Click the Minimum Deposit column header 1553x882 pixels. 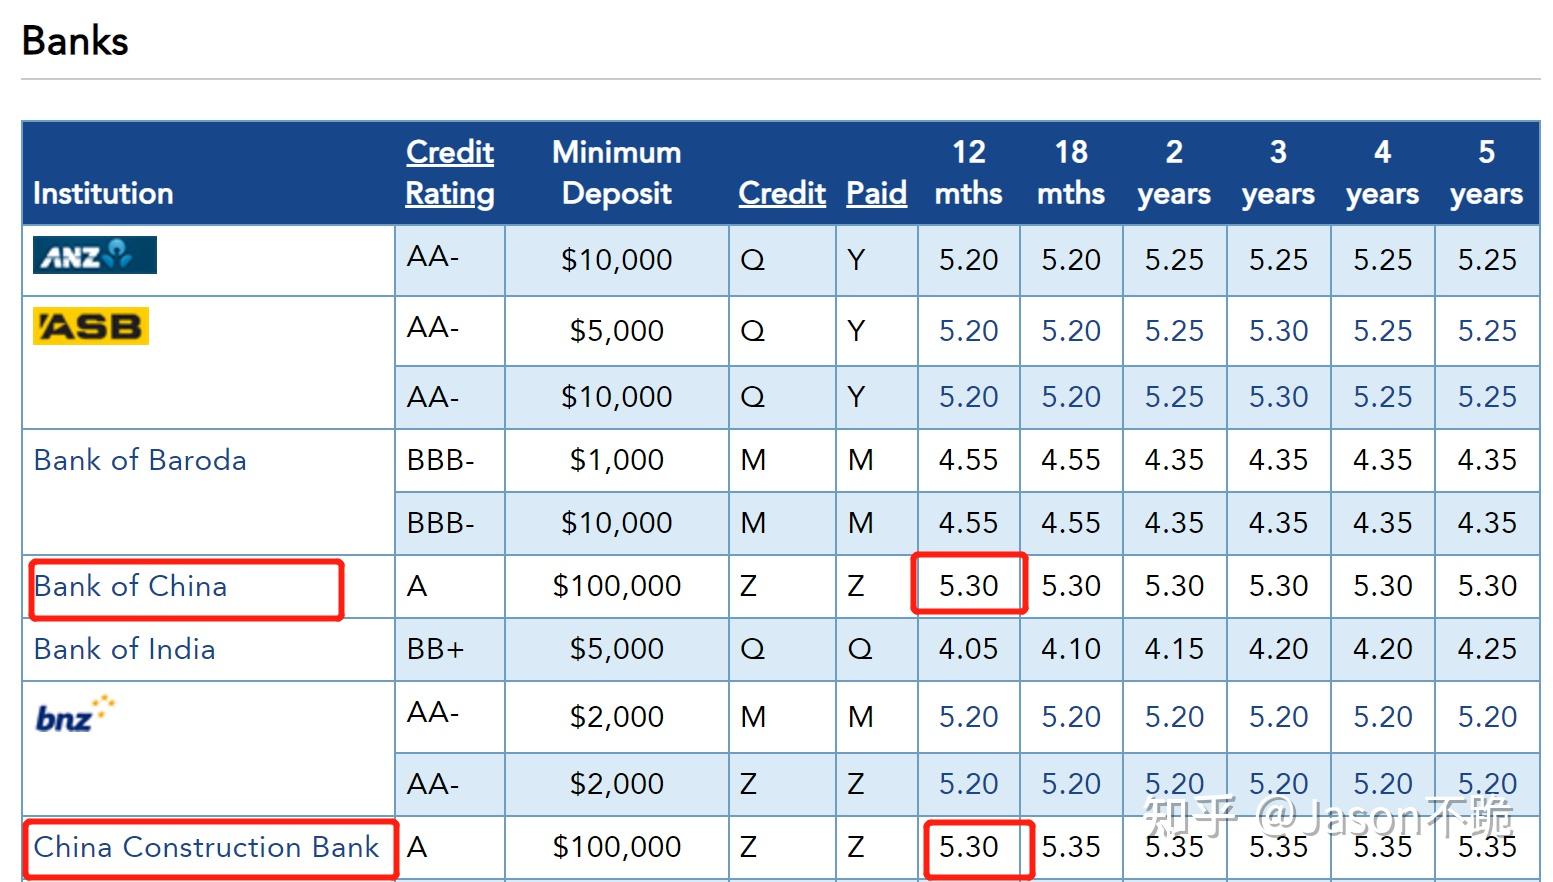[x=617, y=172]
